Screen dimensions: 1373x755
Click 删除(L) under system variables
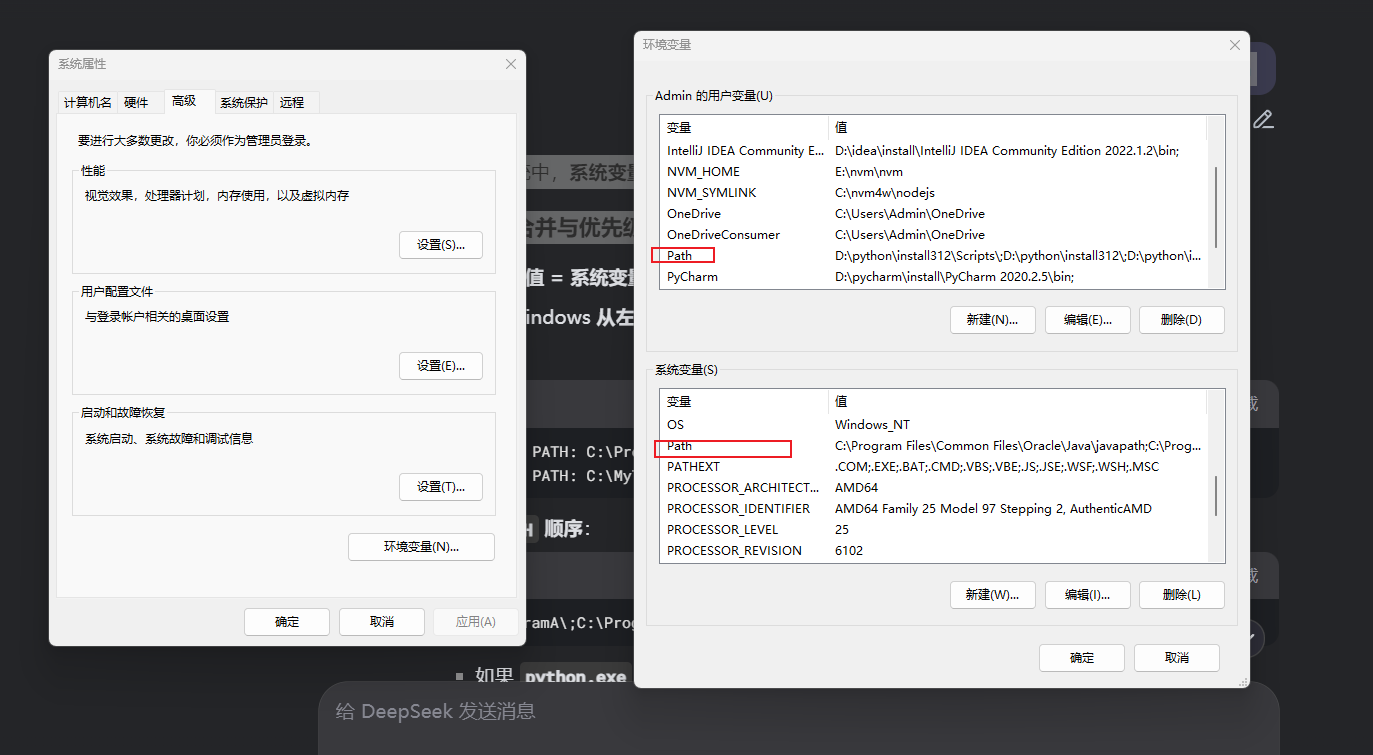pos(1181,594)
